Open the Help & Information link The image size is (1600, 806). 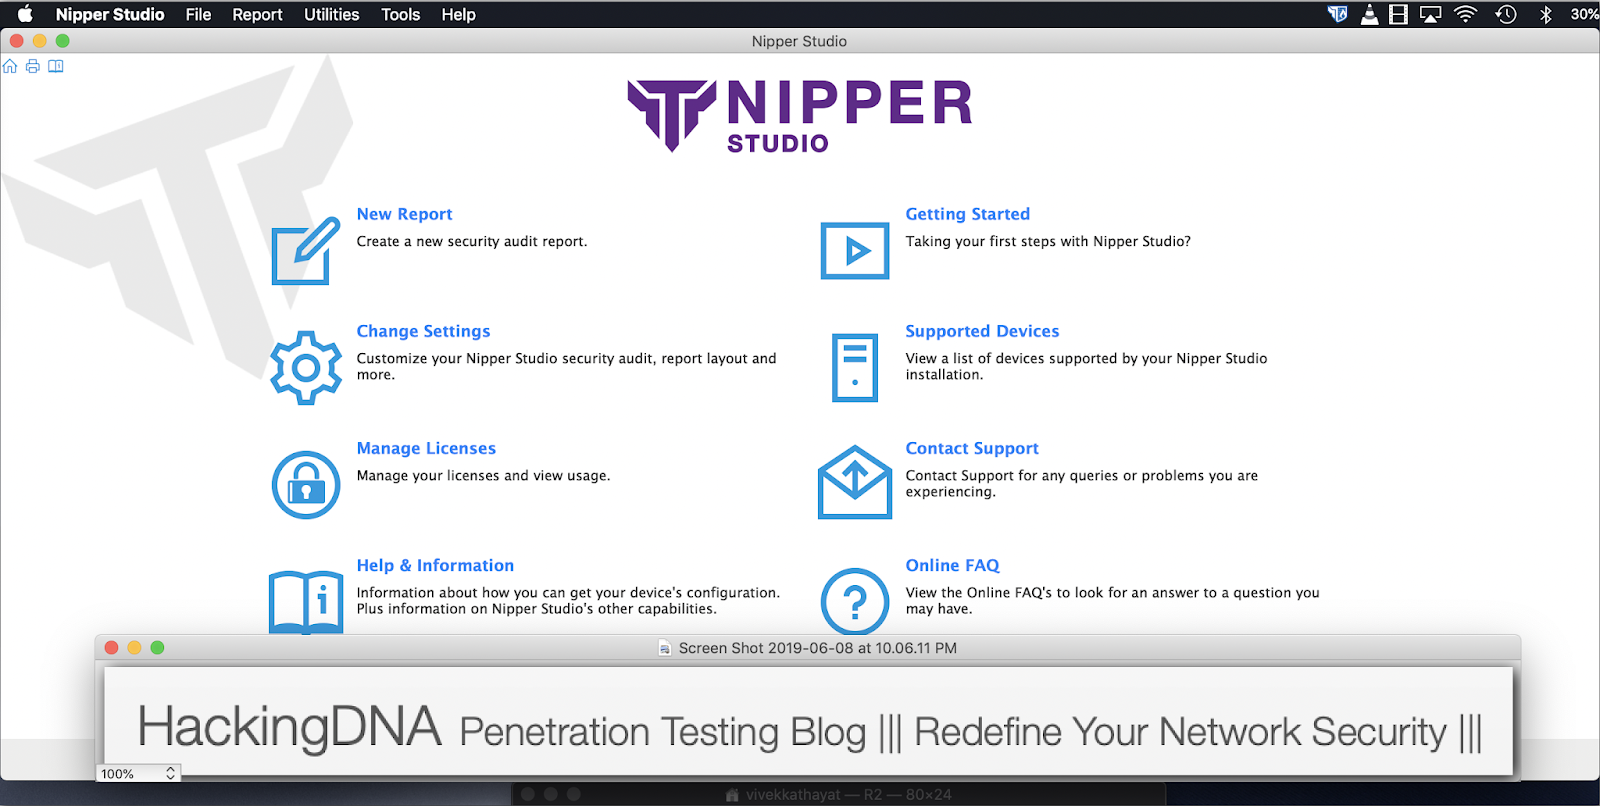tap(435, 565)
